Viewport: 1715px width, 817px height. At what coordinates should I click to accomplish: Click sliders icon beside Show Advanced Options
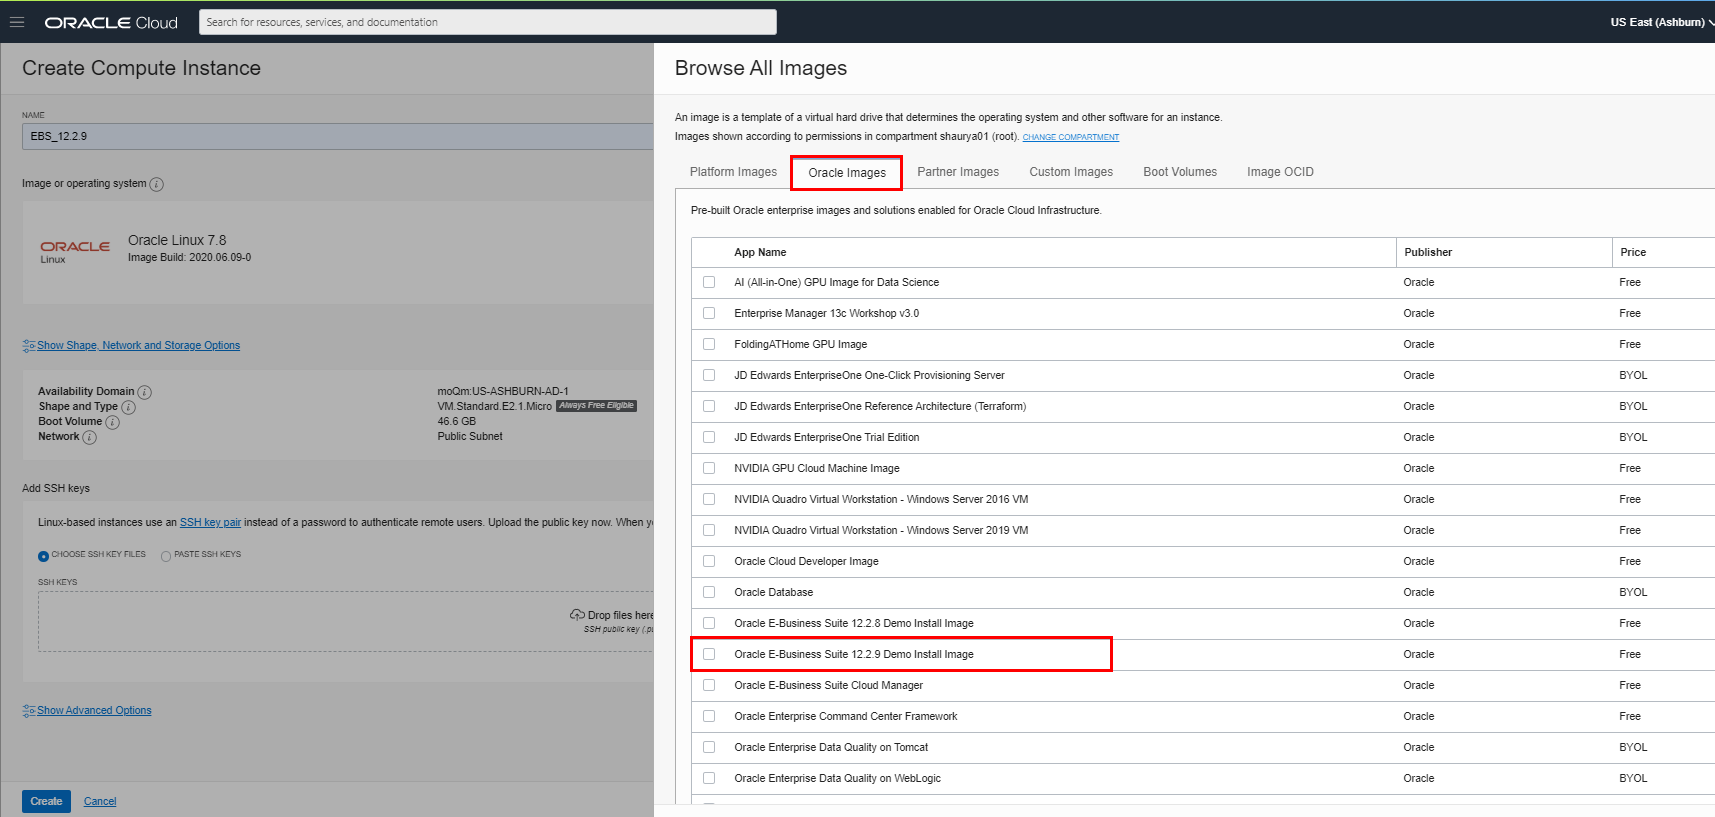point(29,711)
